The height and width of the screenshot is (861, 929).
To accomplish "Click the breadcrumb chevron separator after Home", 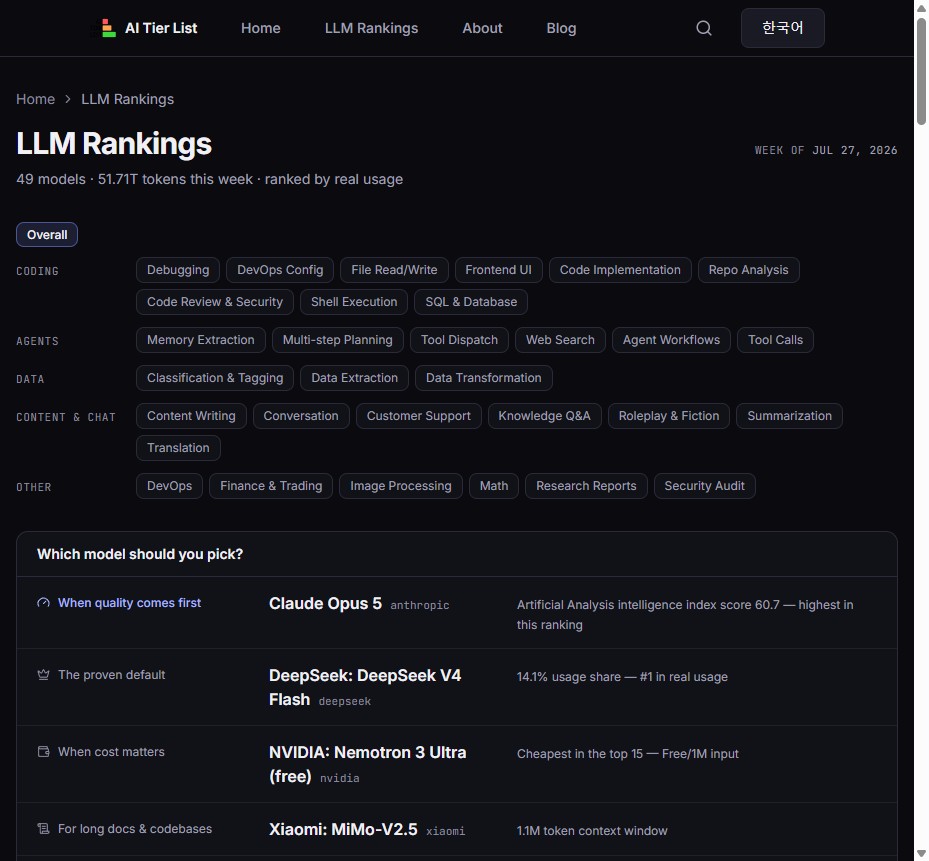I will coord(68,99).
